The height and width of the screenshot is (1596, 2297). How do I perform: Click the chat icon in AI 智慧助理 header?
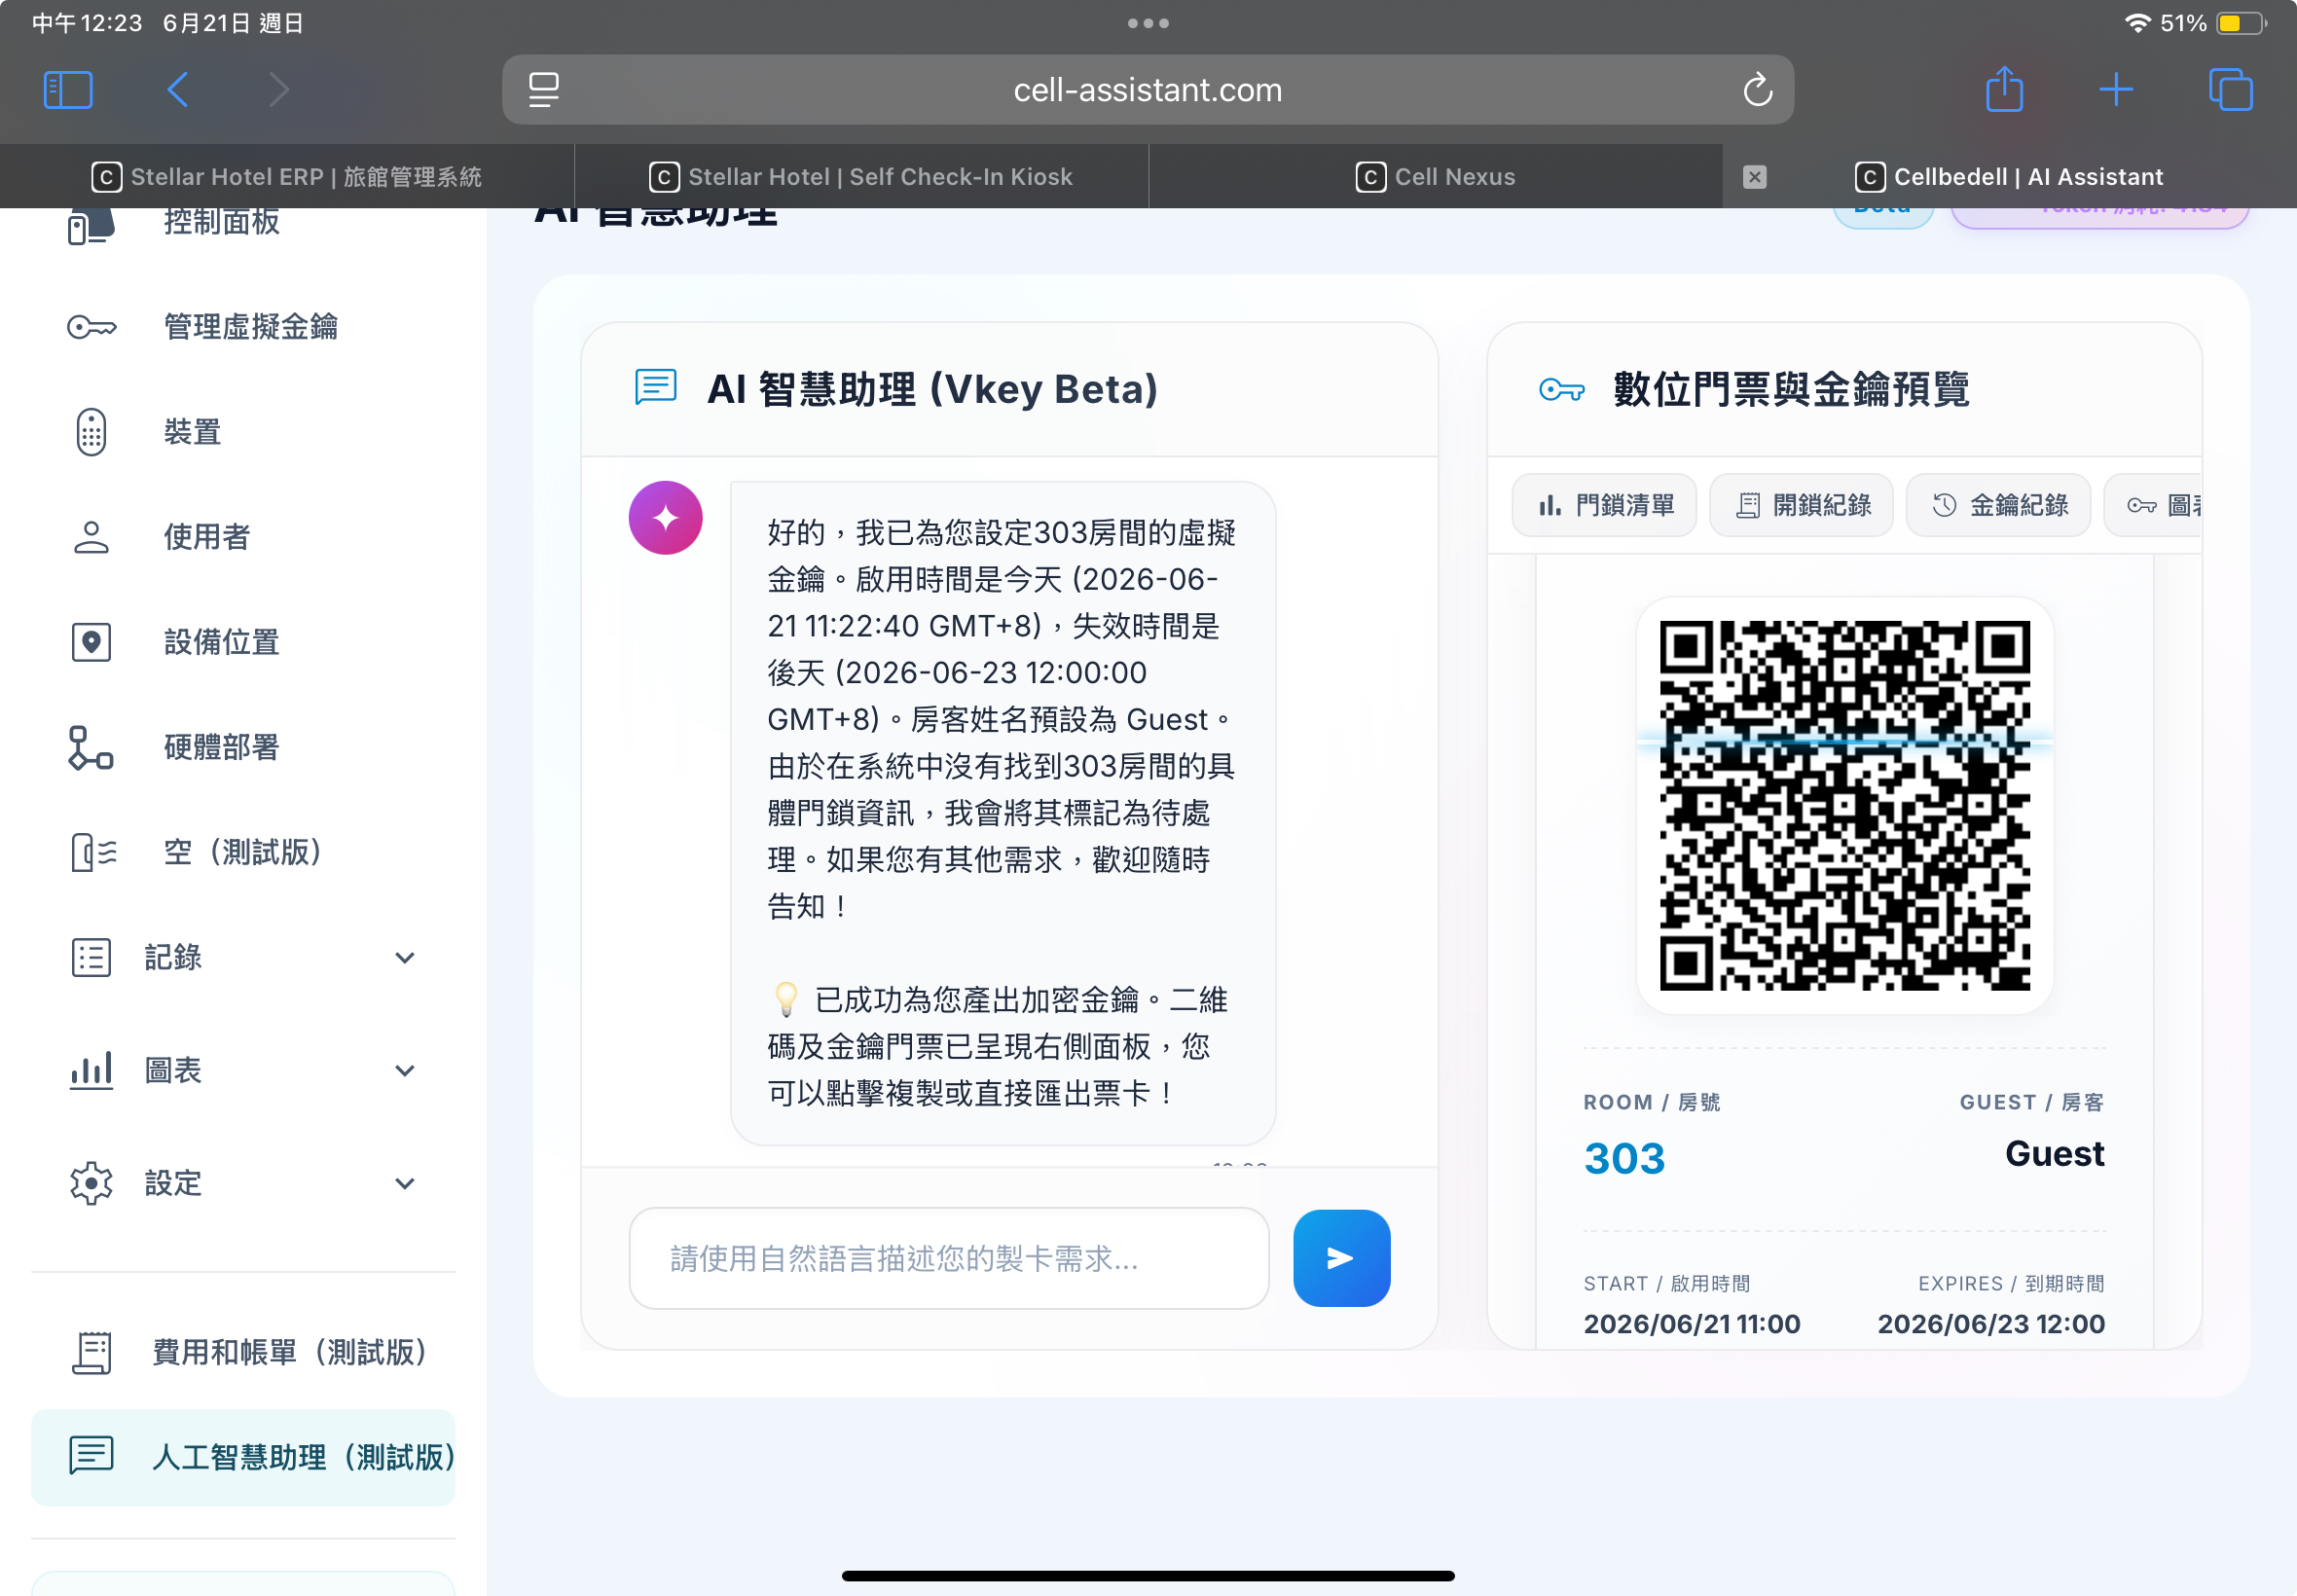pos(656,387)
